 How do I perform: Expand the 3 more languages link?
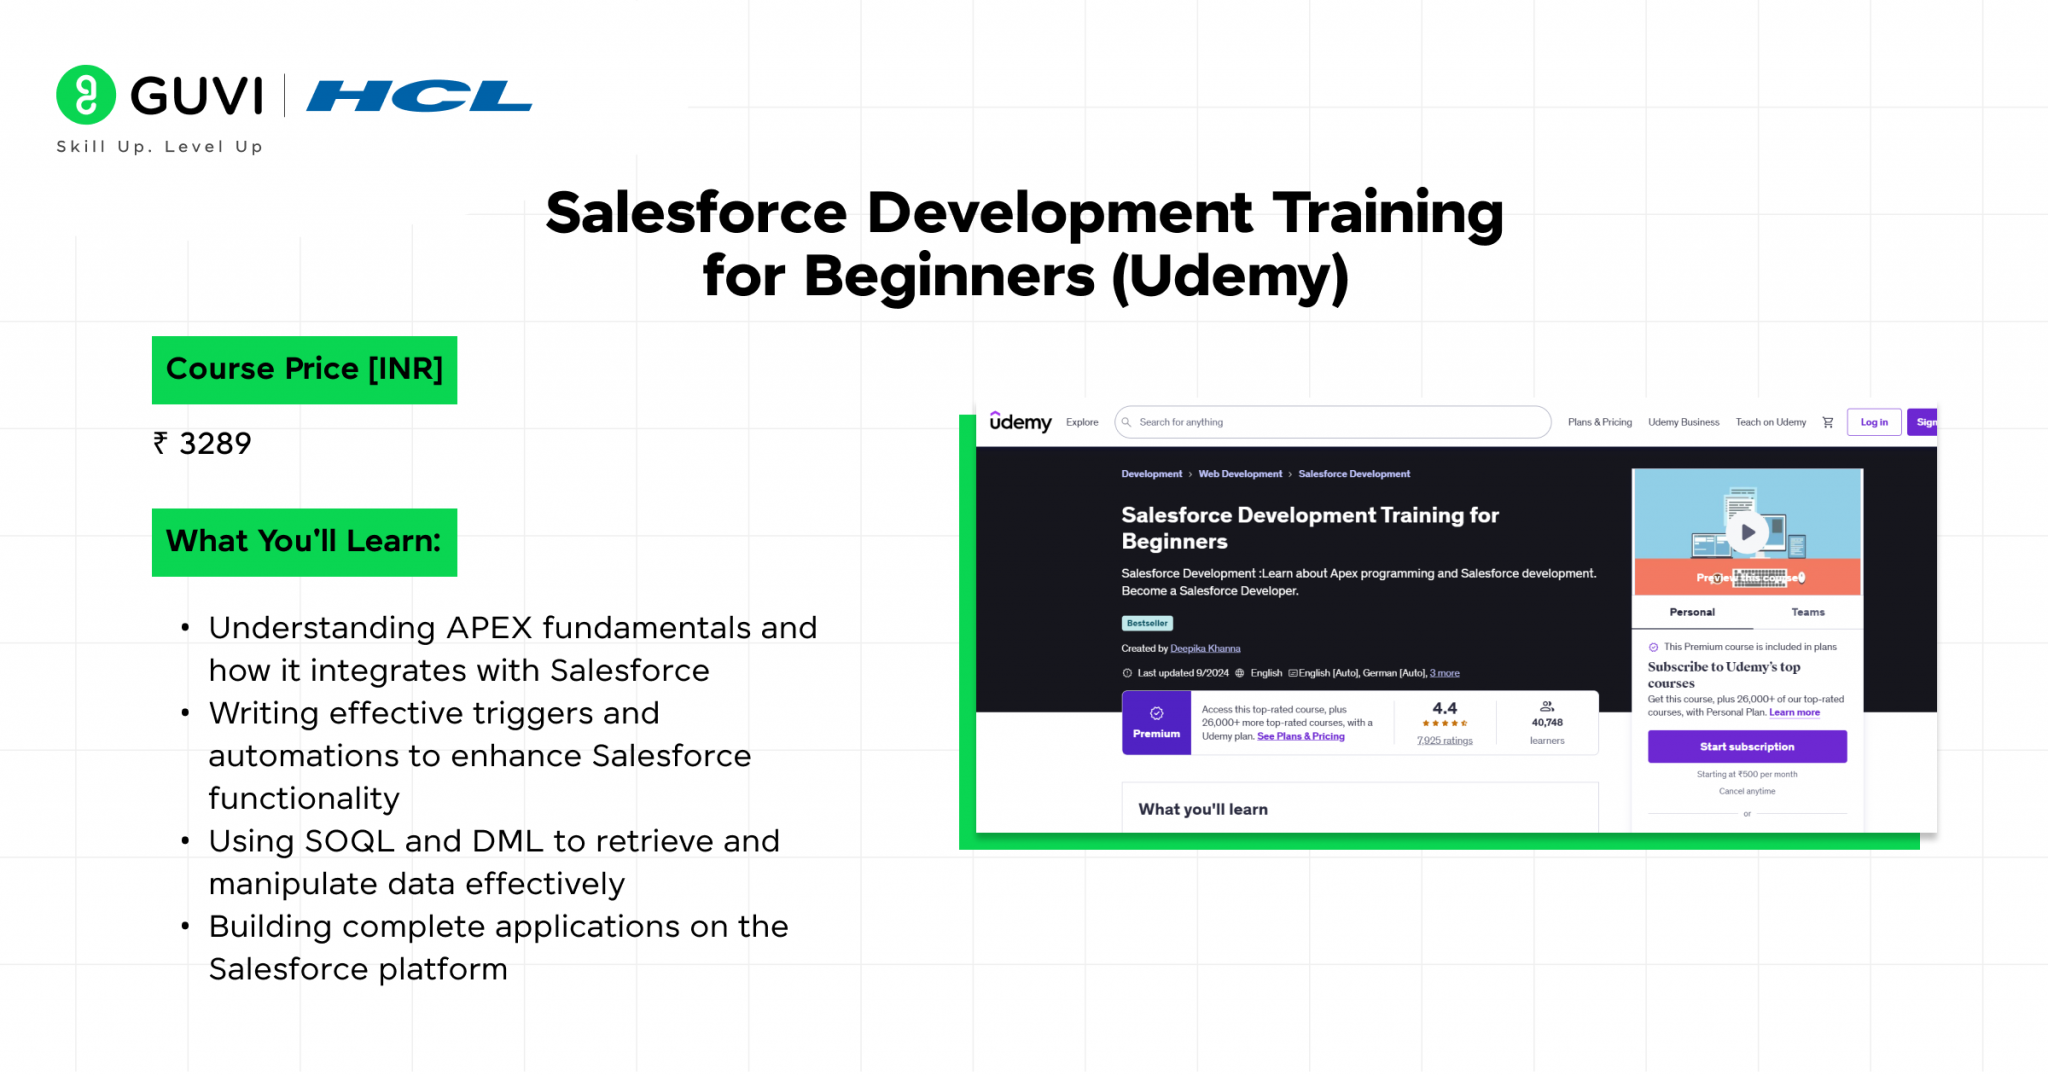click(1444, 673)
